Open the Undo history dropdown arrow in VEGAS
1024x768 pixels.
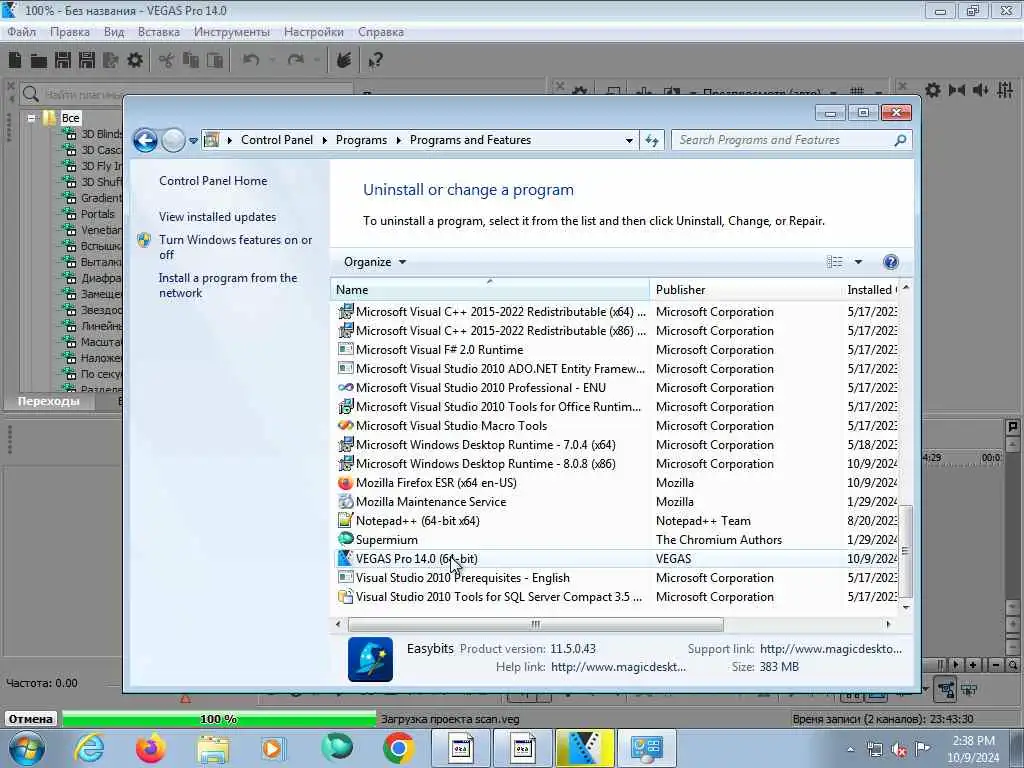272,61
